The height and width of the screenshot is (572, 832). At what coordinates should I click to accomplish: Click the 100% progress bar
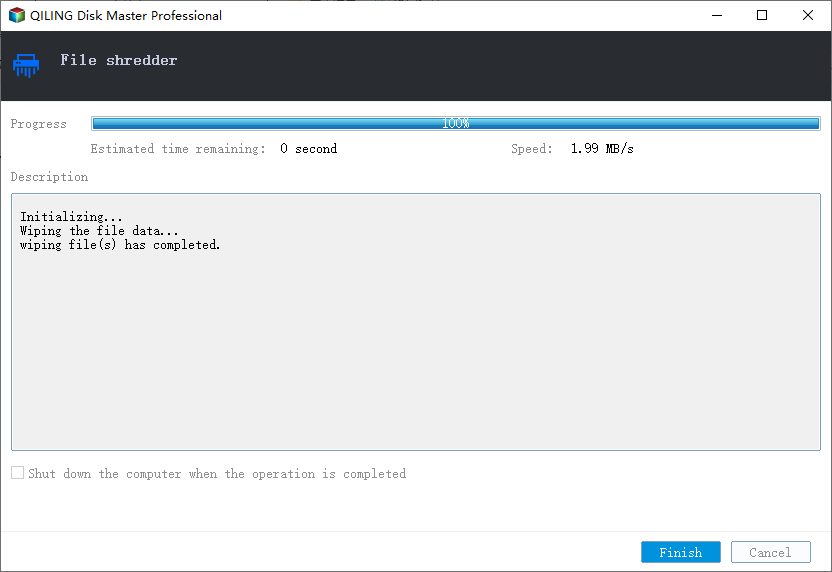tap(456, 124)
